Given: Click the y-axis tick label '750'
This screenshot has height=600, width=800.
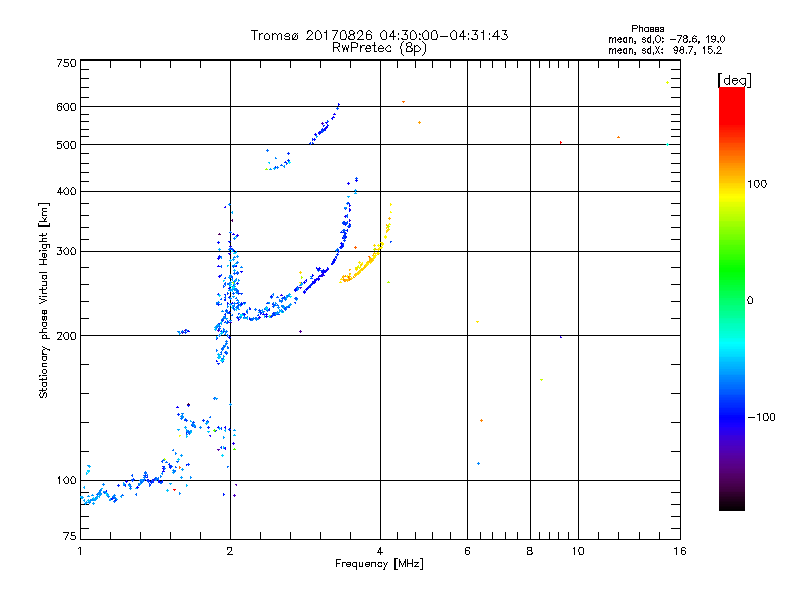Looking at the screenshot, I should coord(66,63).
